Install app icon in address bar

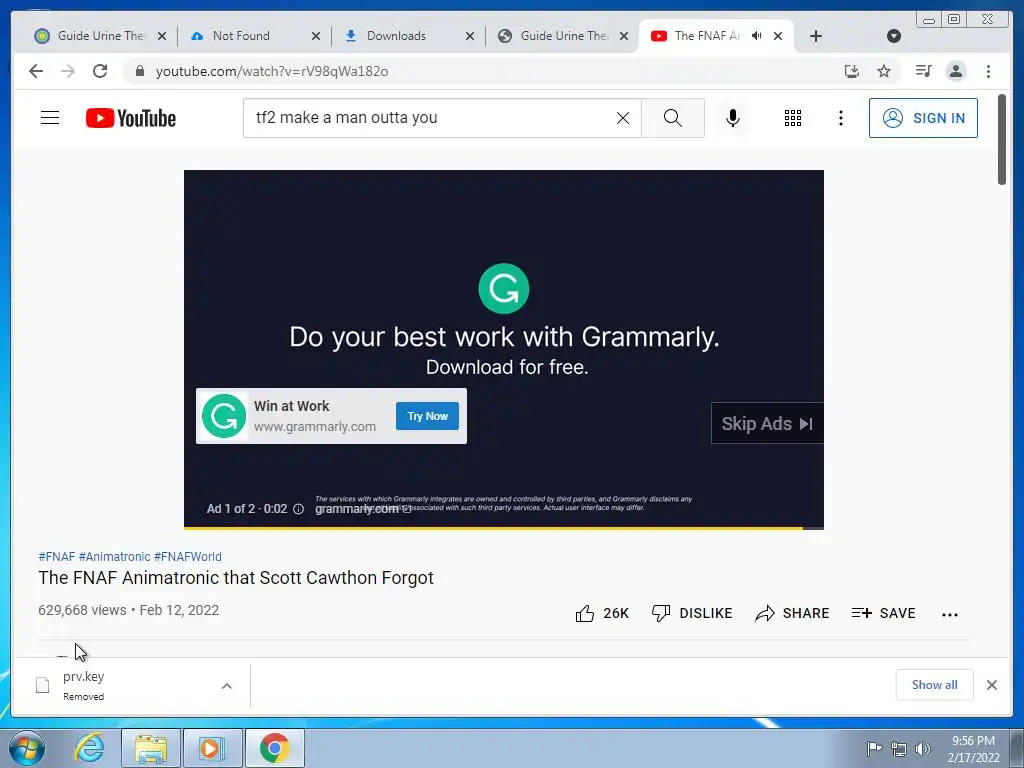point(852,71)
